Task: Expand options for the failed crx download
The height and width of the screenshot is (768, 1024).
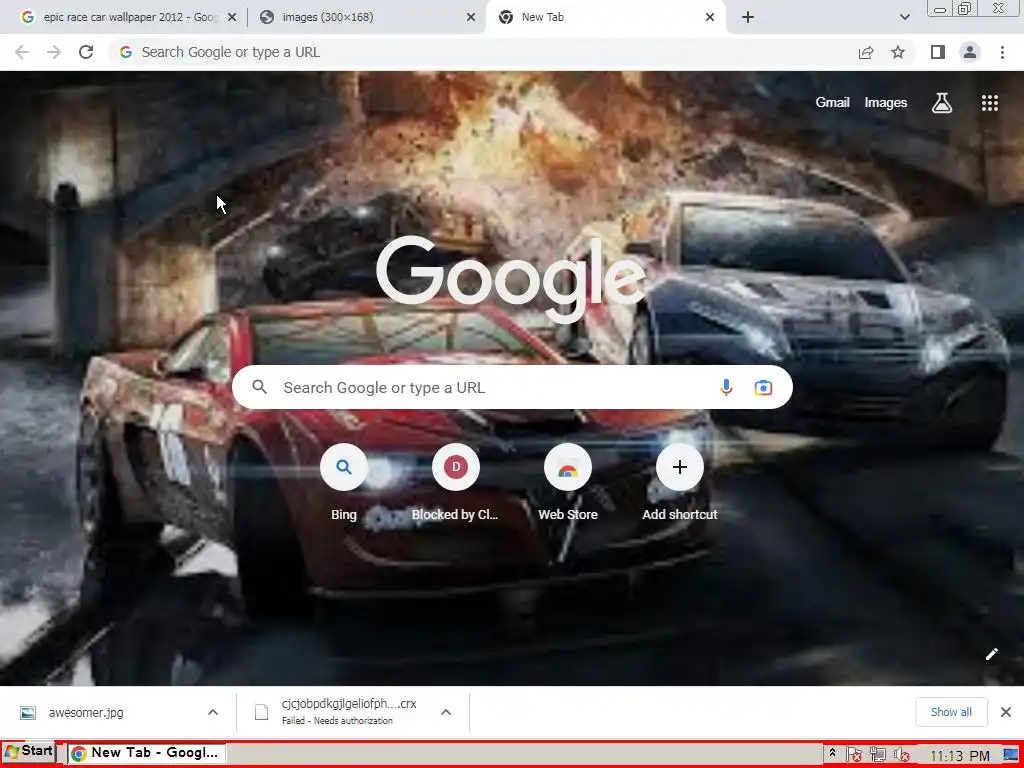Action: point(446,712)
